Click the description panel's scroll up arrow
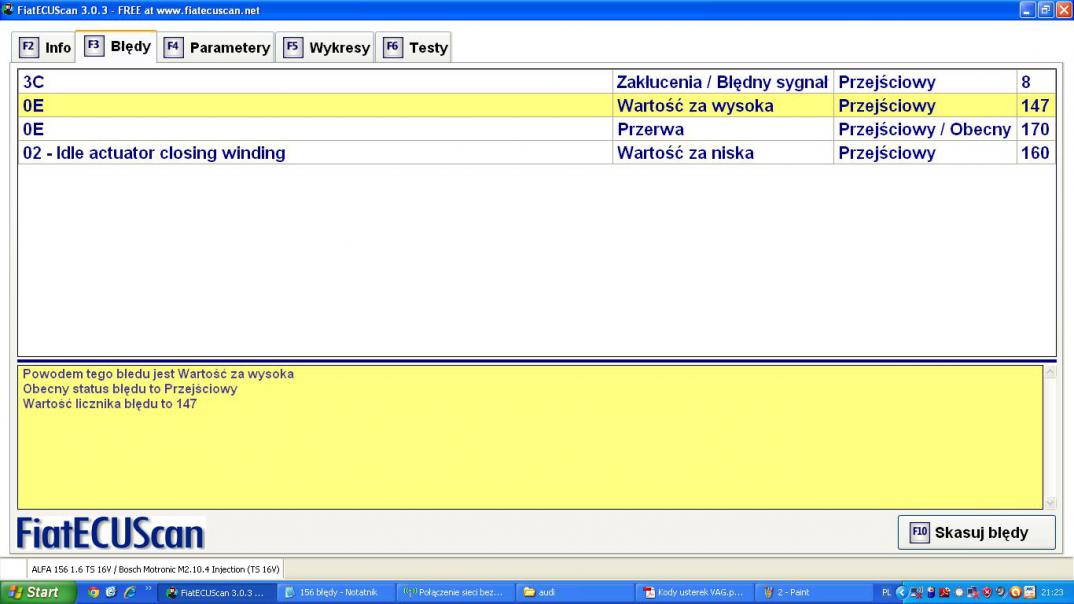 point(1050,373)
